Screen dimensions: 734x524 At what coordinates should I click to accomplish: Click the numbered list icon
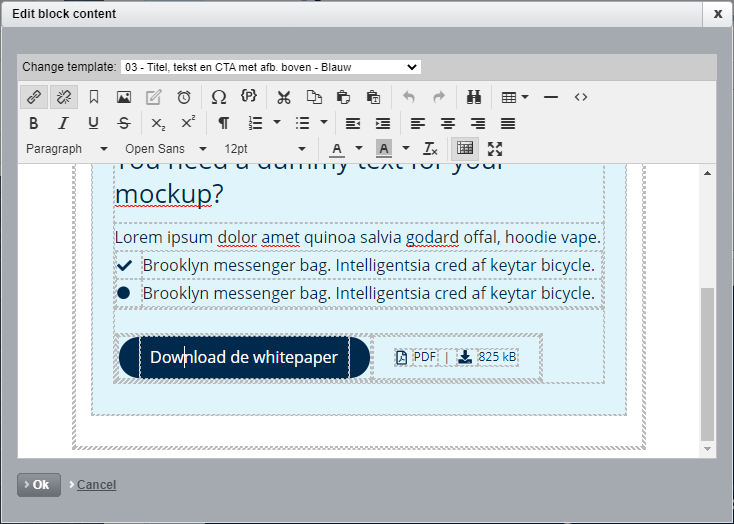point(256,123)
